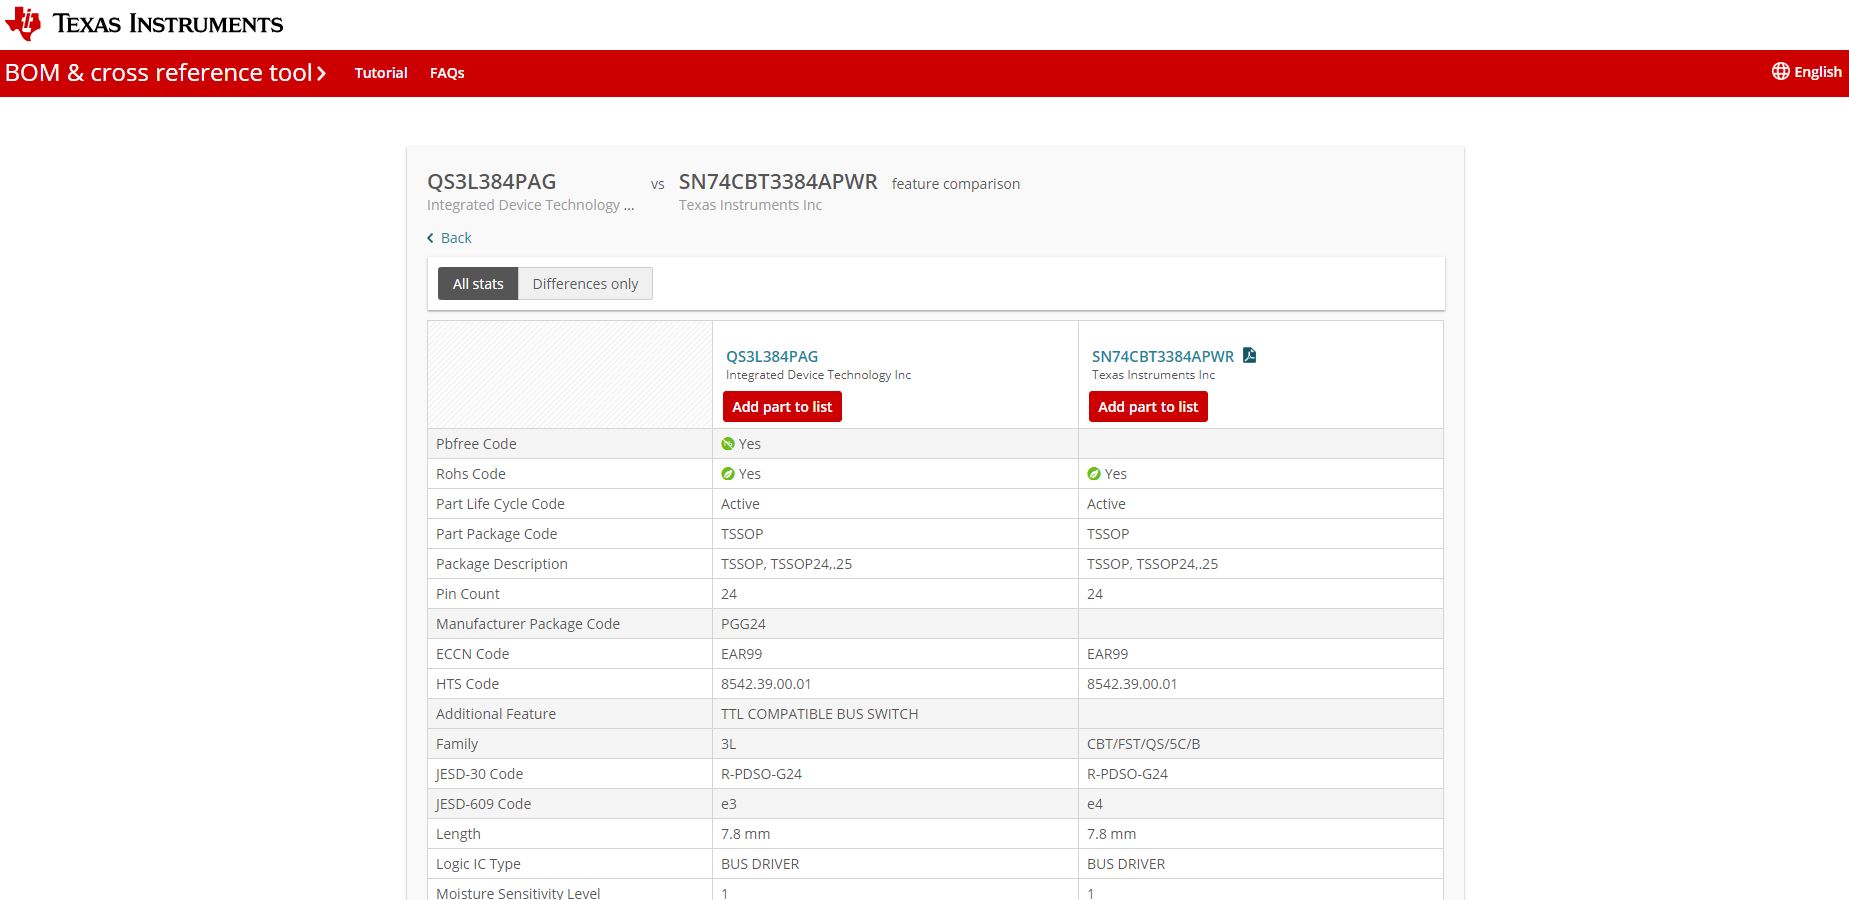Click the SN74CBT3384APWR Rohs Code green icon
The height and width of the screenshot is (900, 1849).
coord(1094,474)
